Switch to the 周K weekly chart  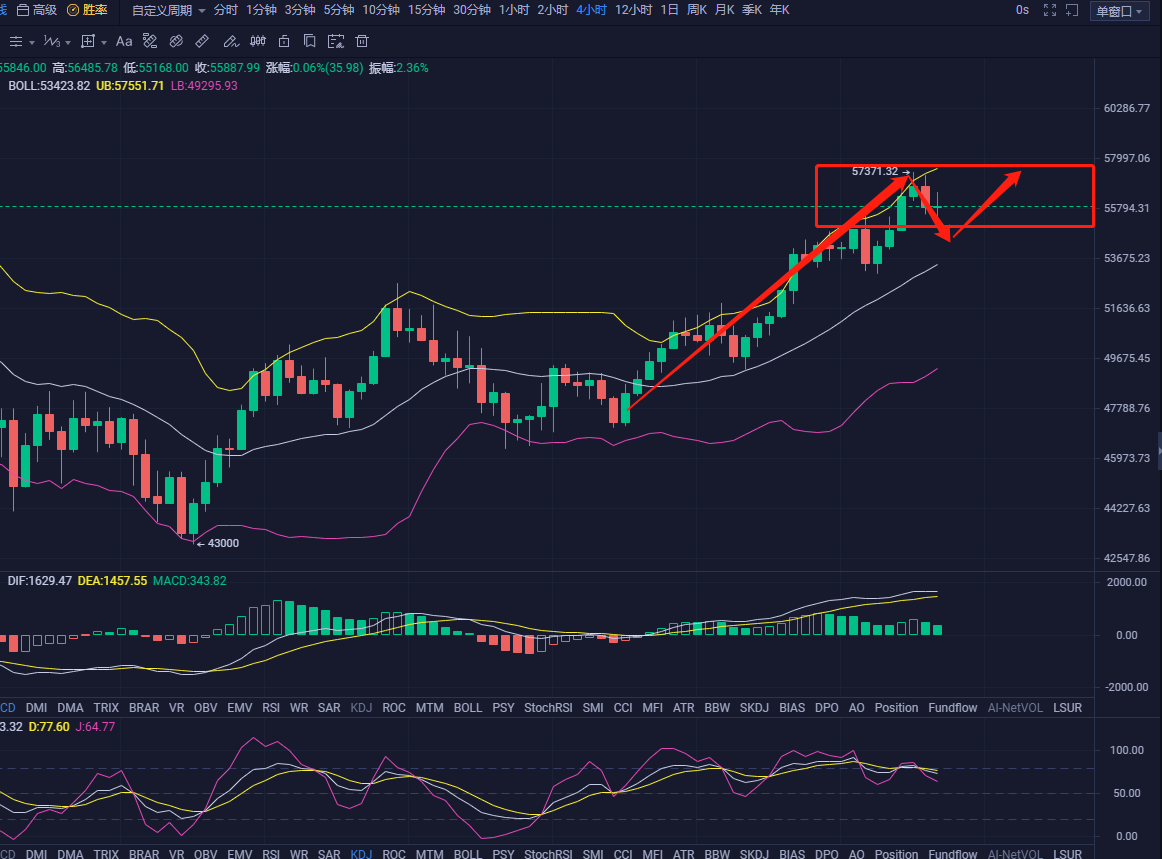tap(697, 10)
